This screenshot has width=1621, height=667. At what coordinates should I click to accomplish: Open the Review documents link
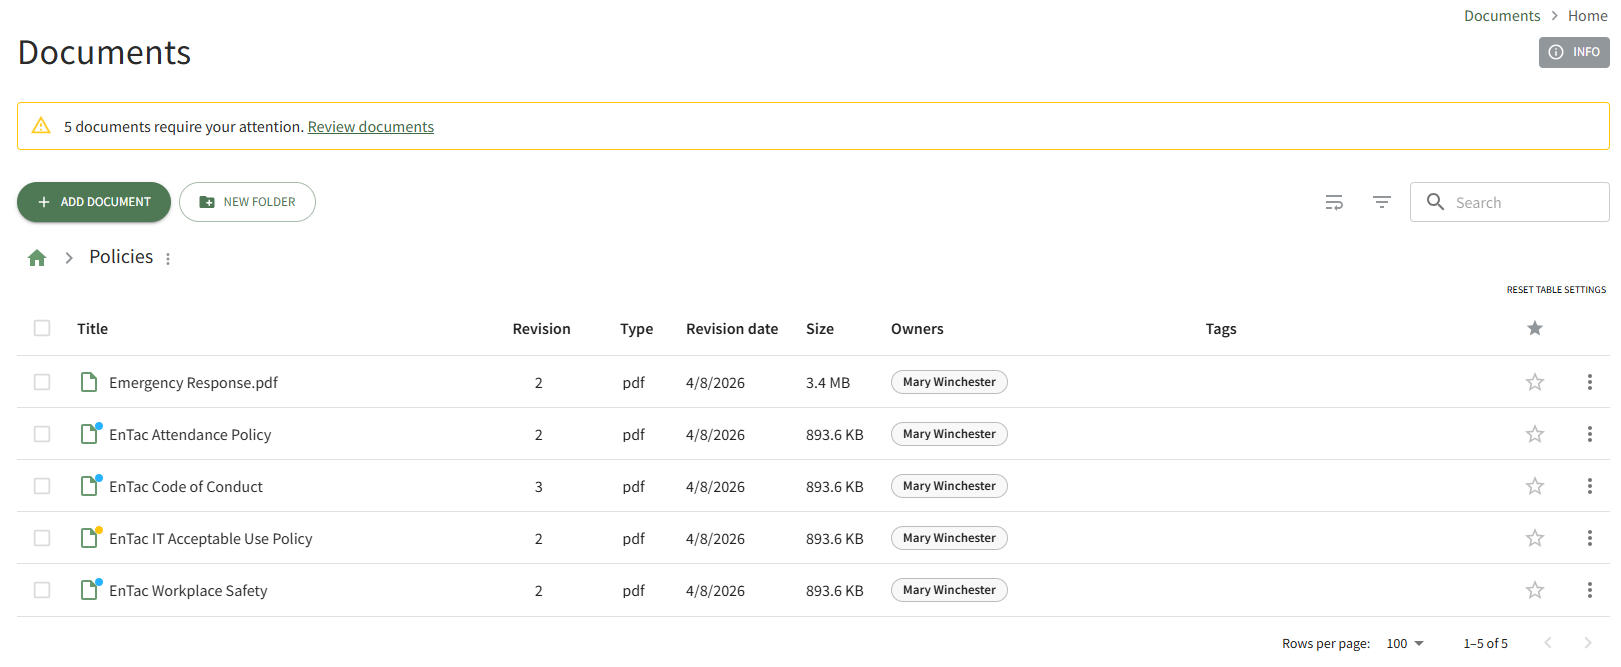(x=370, y=127)
